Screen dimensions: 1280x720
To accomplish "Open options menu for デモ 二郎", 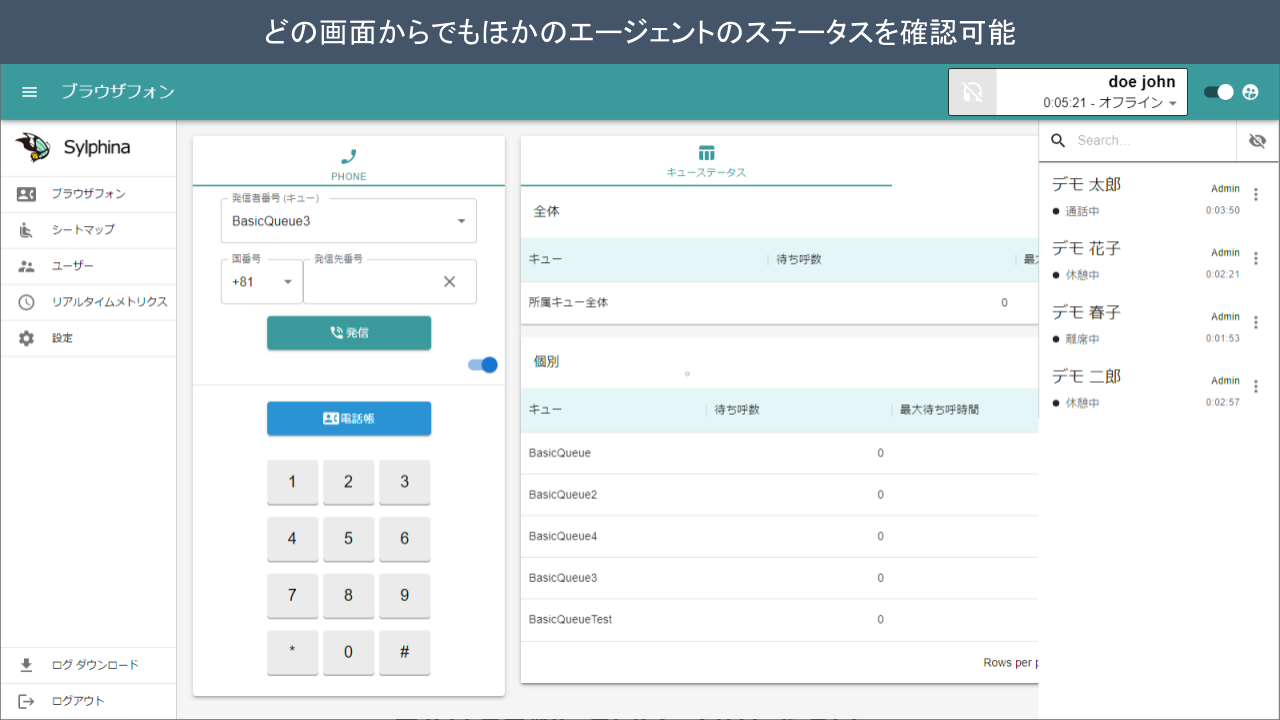I will coord(1257,387).
